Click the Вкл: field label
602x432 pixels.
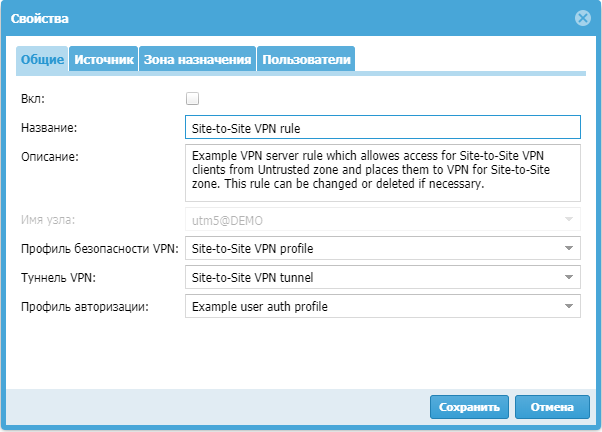[x=33, y=99]
